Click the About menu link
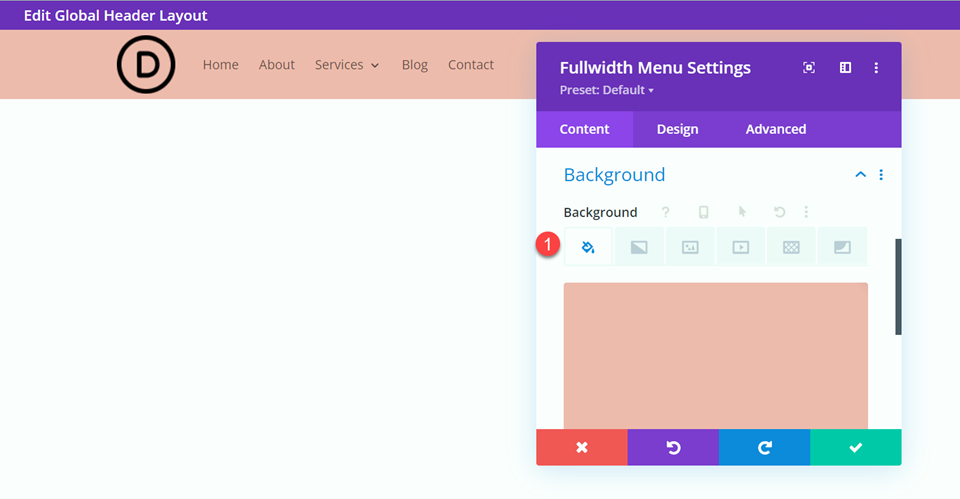Viewport: 960px width, 499px height. tap(276, 65)
